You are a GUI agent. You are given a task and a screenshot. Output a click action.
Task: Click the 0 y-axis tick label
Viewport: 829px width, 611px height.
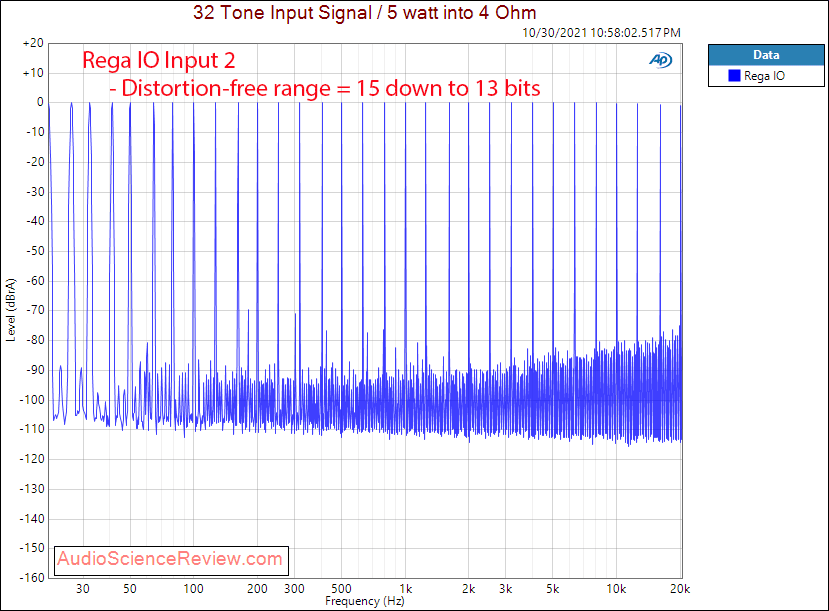click(40, 102)
